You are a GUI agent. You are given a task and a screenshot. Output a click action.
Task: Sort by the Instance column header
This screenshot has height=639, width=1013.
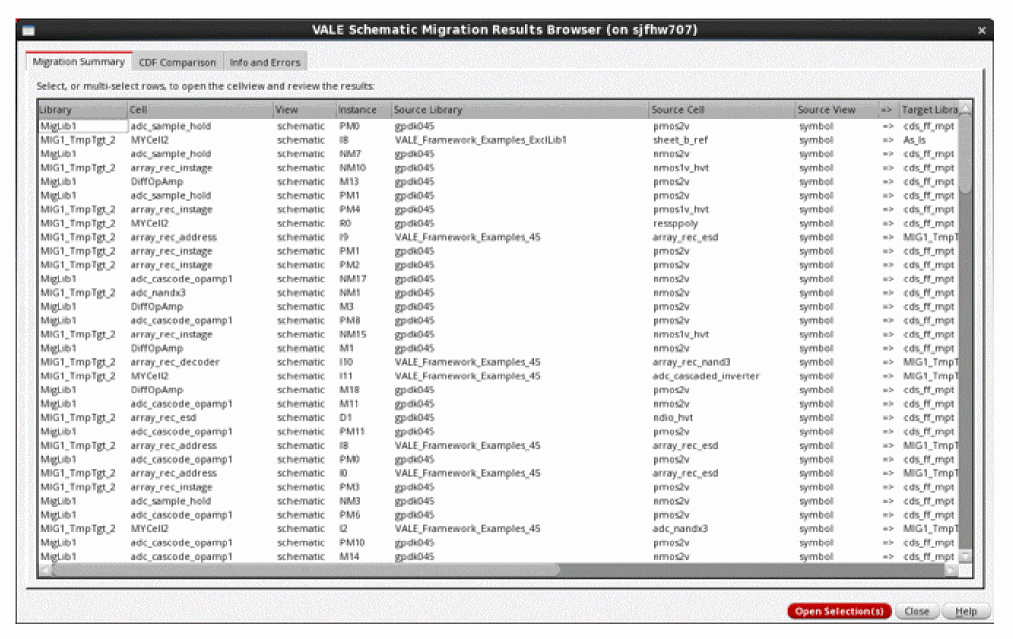pos(364,109)
